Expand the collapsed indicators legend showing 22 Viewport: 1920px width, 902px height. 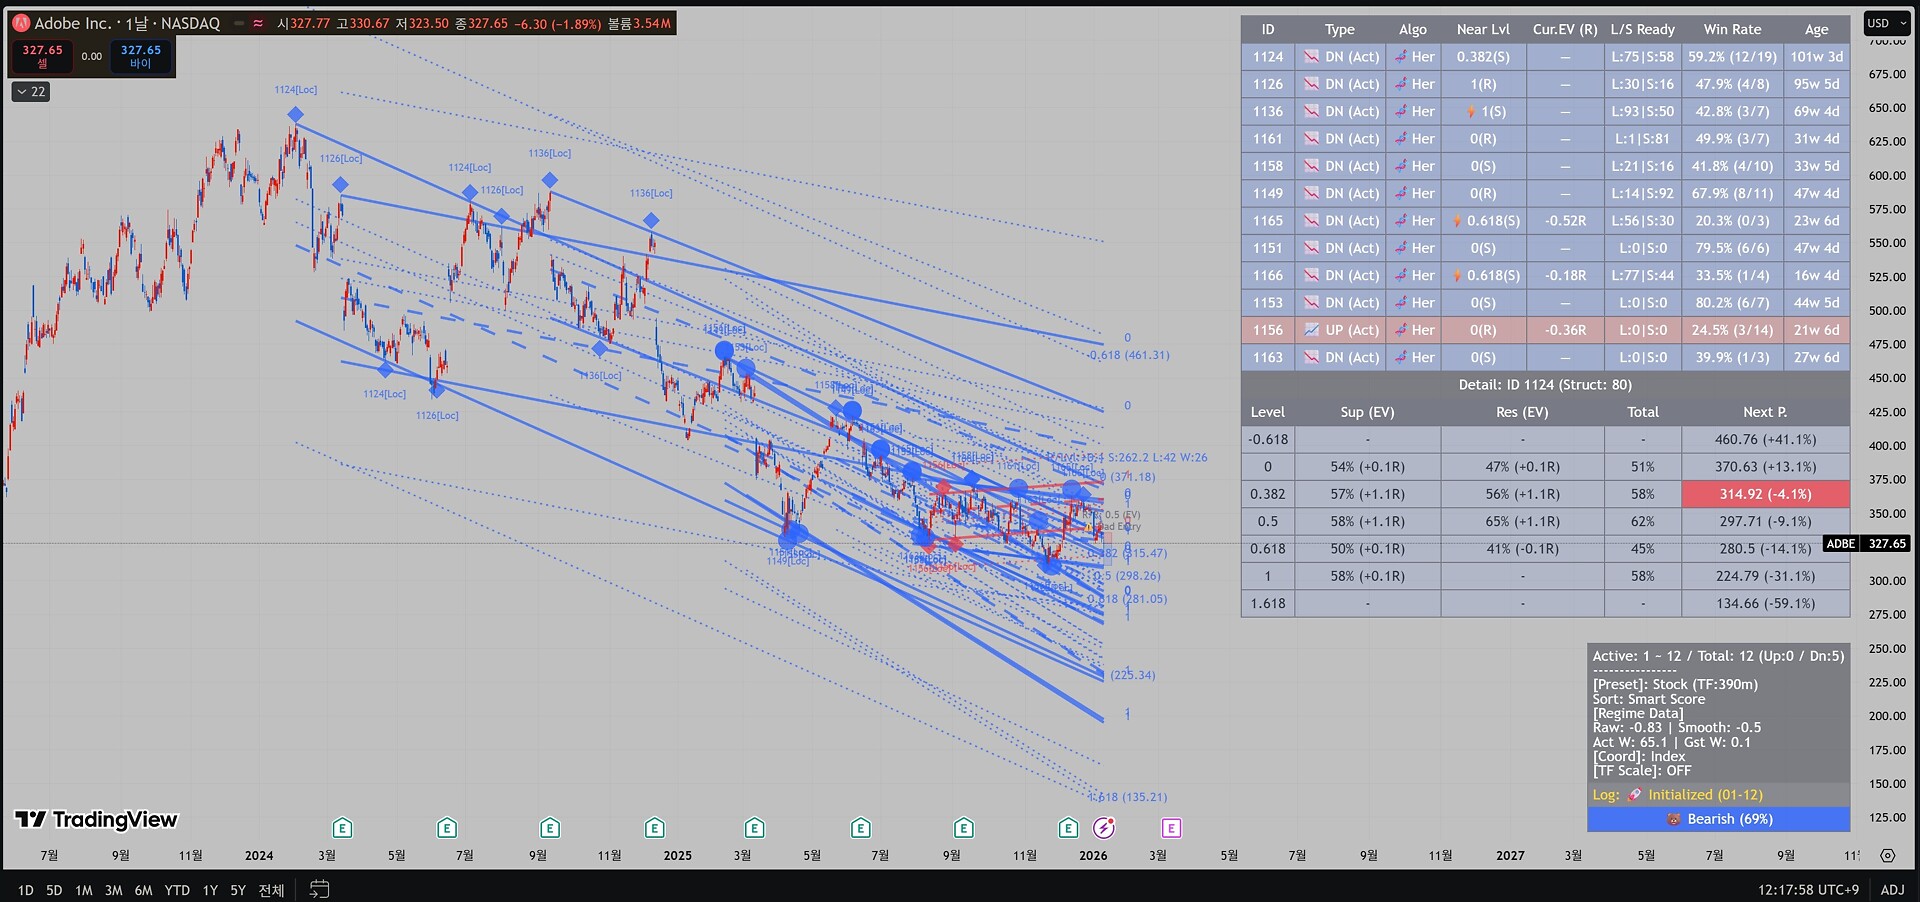(31, 91)
